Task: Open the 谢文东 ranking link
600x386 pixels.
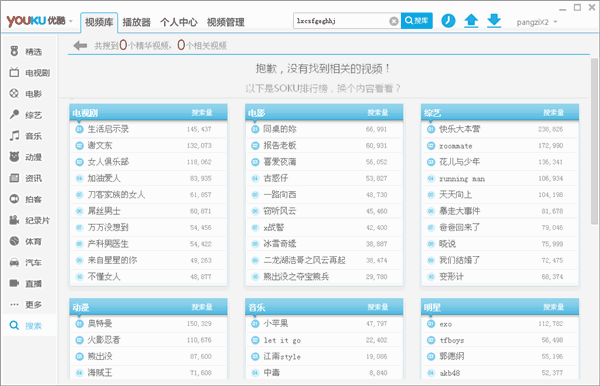Action: click(x=100, y=145)
